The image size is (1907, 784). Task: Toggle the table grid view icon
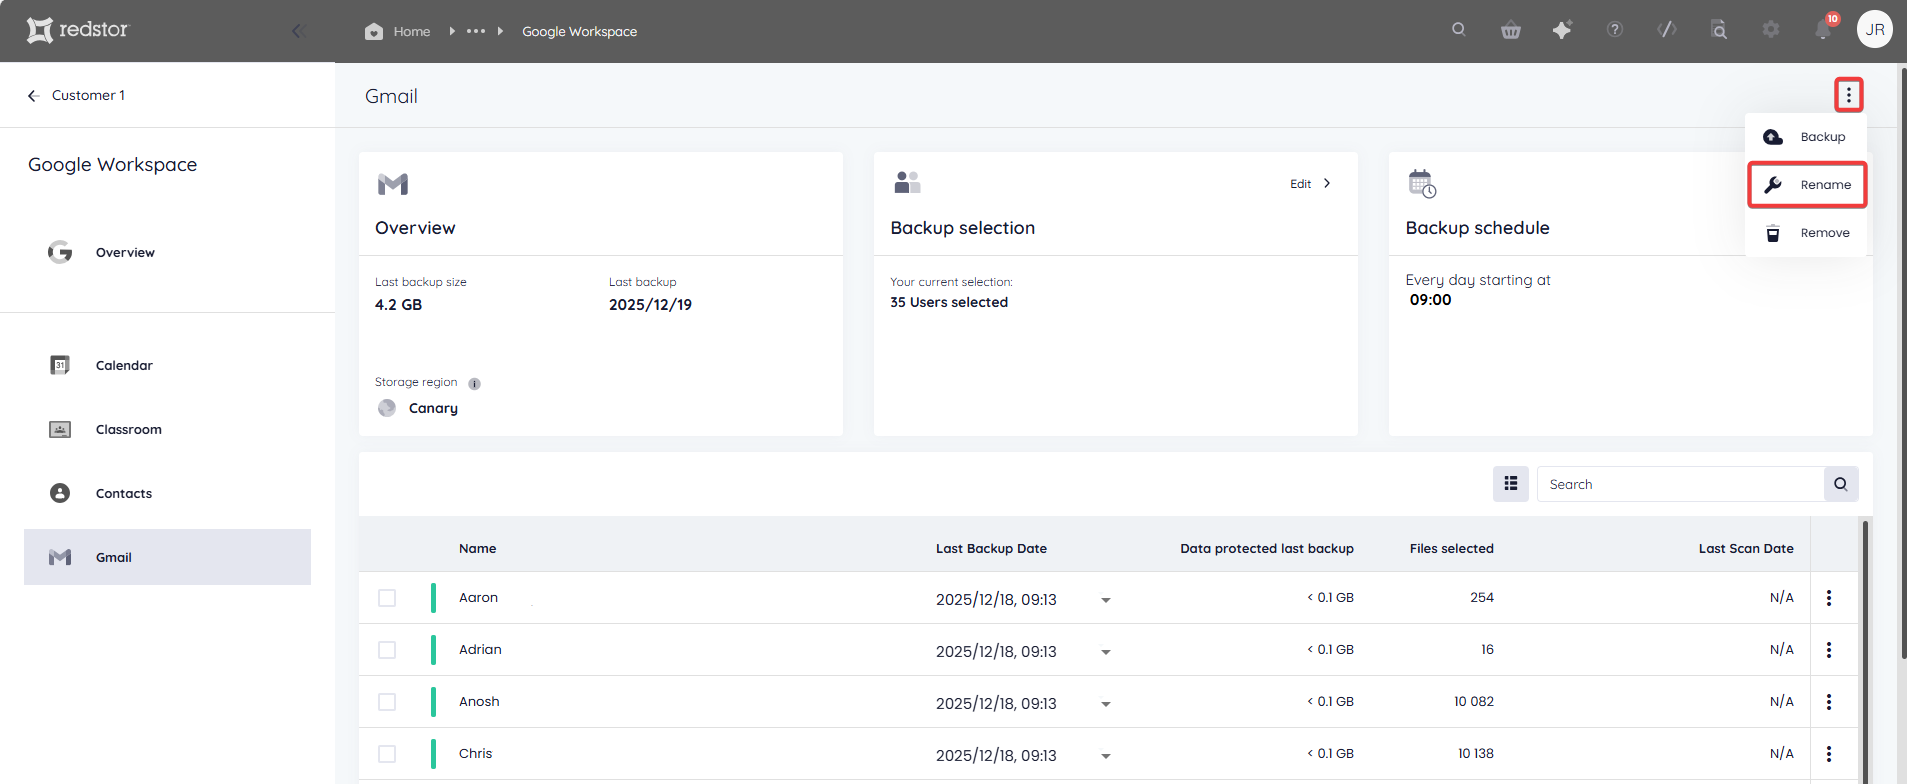click(1511, 484)
